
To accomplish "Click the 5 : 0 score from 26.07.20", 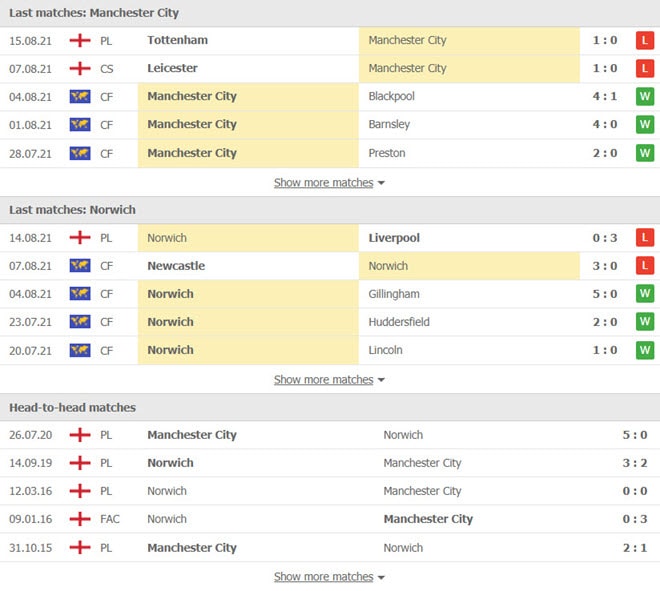I will tap(635, 435).
